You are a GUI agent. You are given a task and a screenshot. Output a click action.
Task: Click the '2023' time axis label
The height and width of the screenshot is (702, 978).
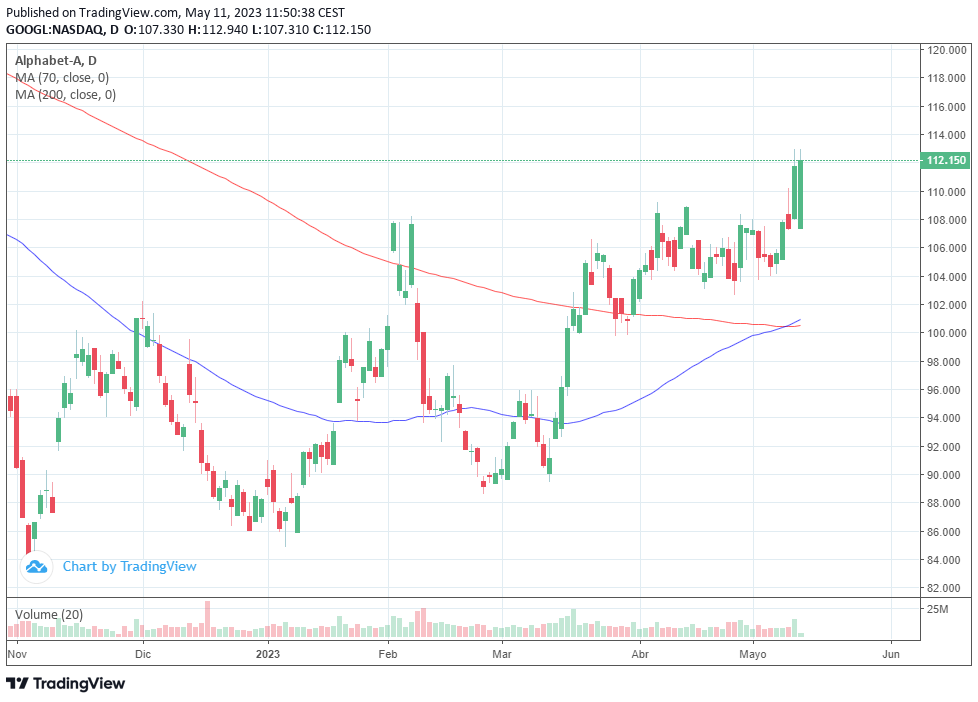point(268,654)
